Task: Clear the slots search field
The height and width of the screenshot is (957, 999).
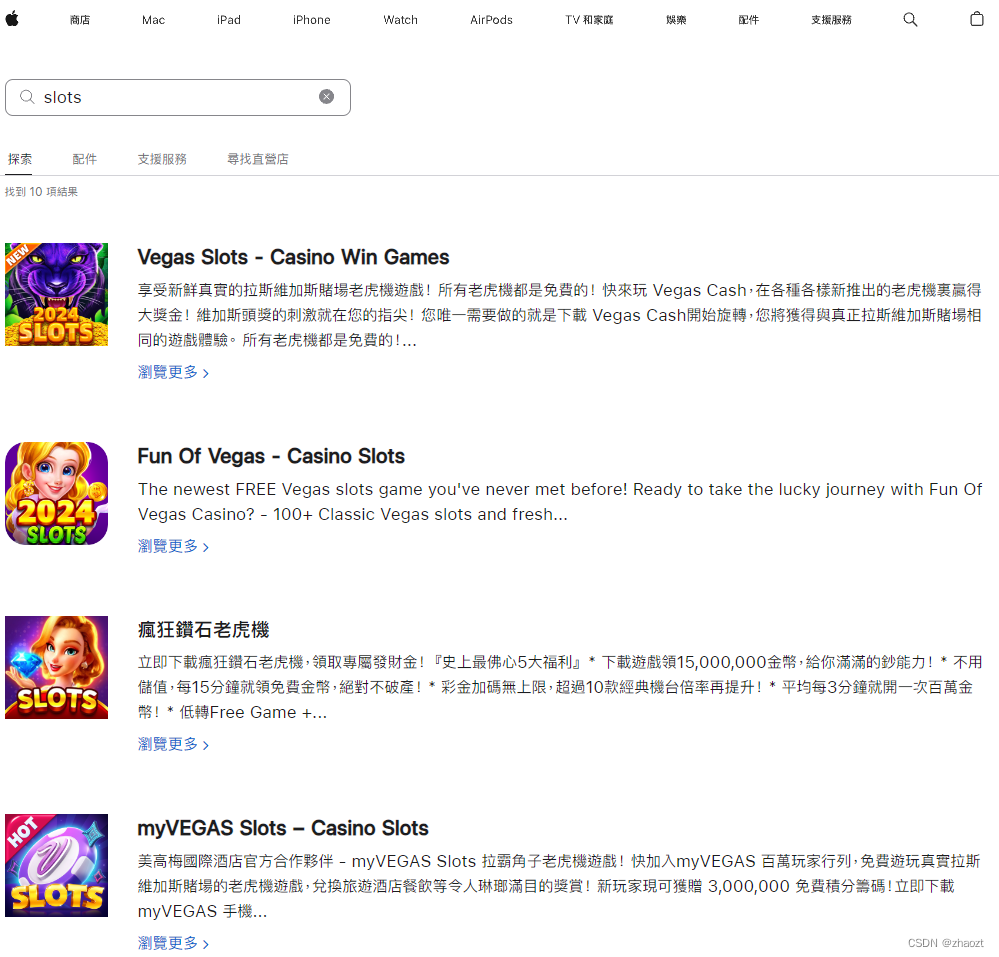Action: [x=326, y=97]
